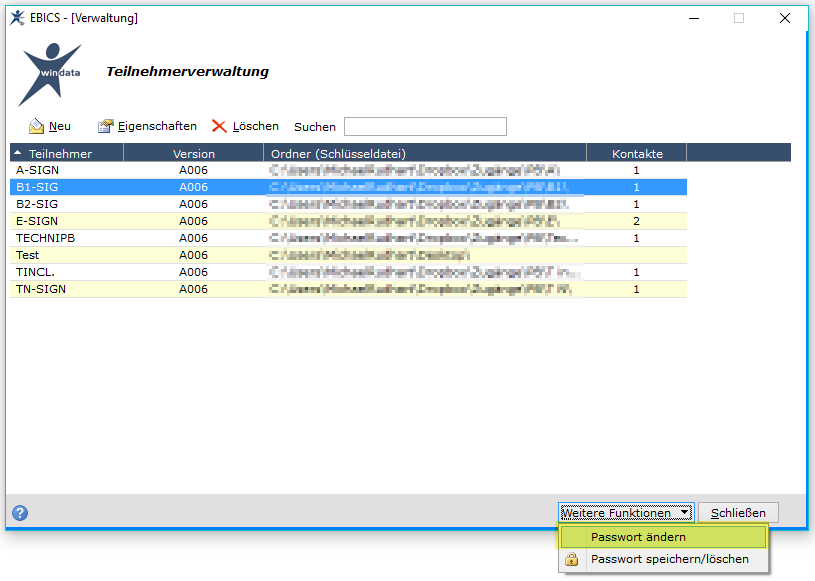815x581 pixels.
Task: Click the A006 version cell for E-SIGN
Action: coord(193,221)
